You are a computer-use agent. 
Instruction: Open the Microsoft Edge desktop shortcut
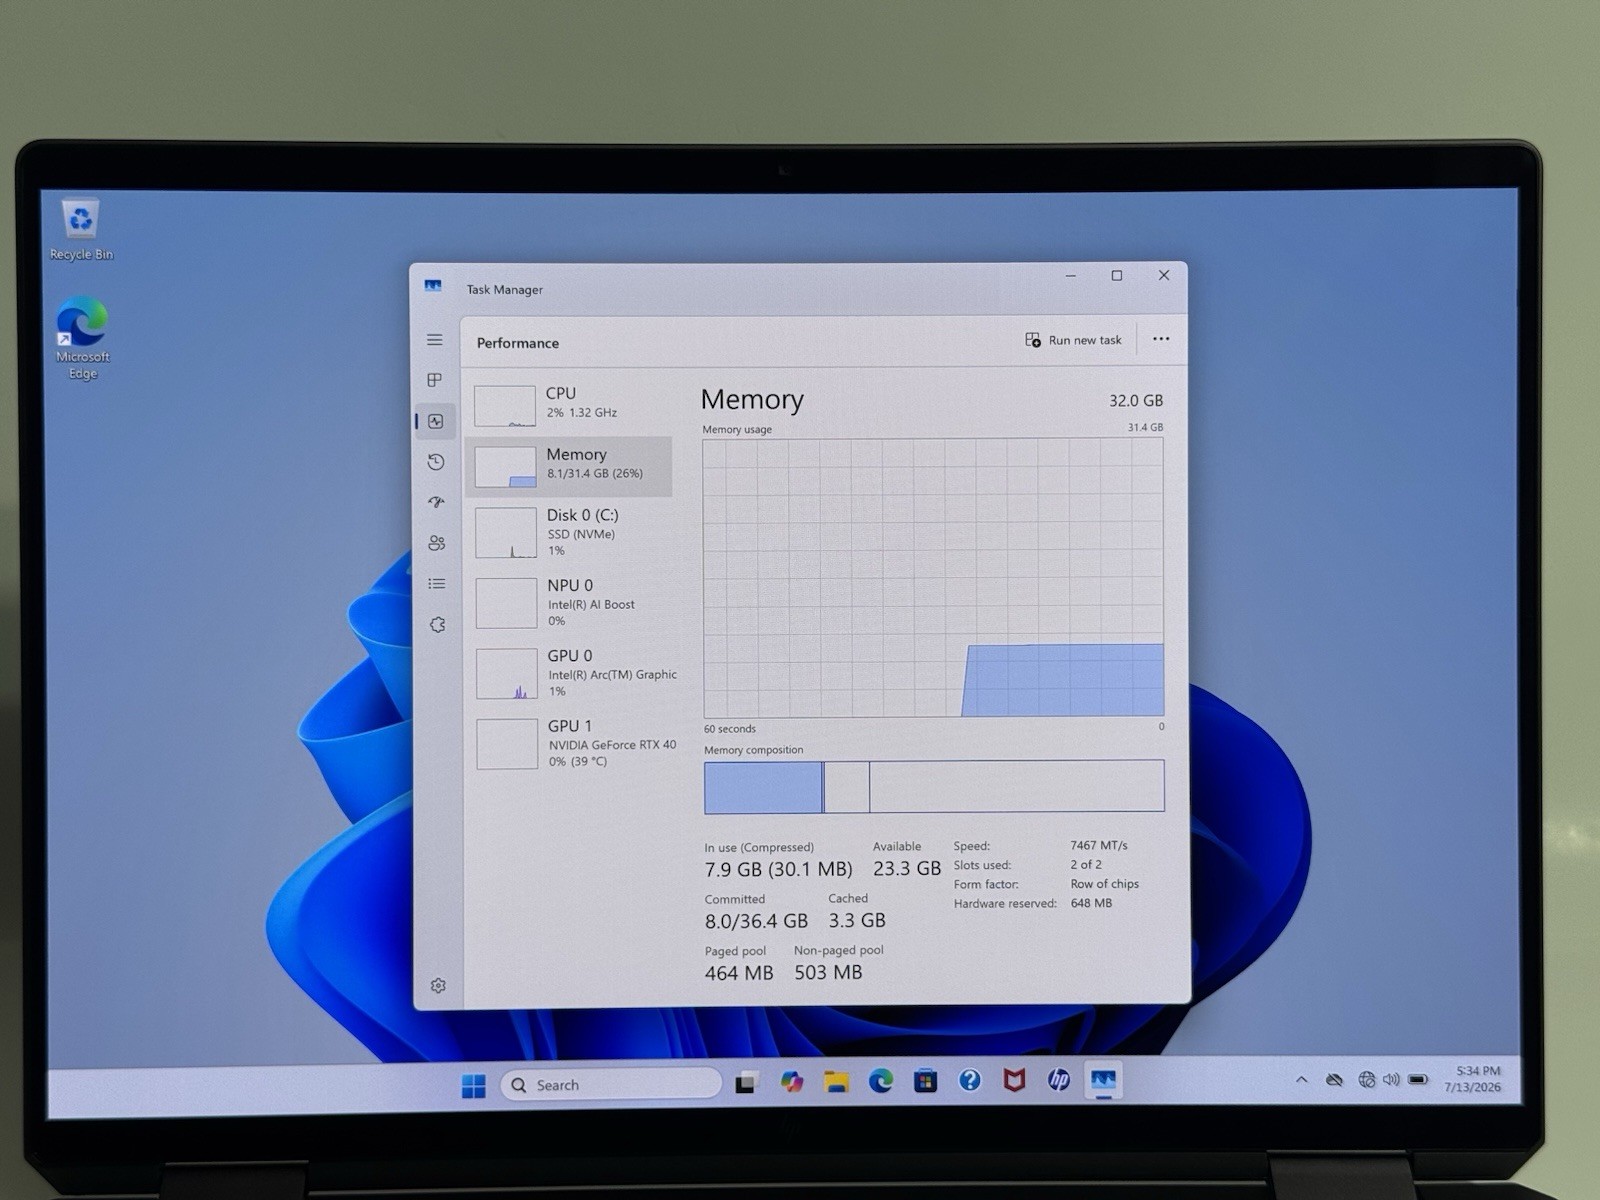pyautogui.click(x=83, y=338)
